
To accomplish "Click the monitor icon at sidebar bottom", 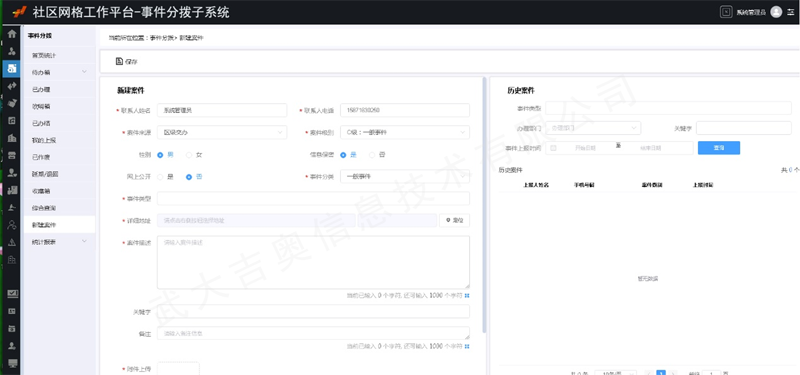I will (x=12, y=363).
